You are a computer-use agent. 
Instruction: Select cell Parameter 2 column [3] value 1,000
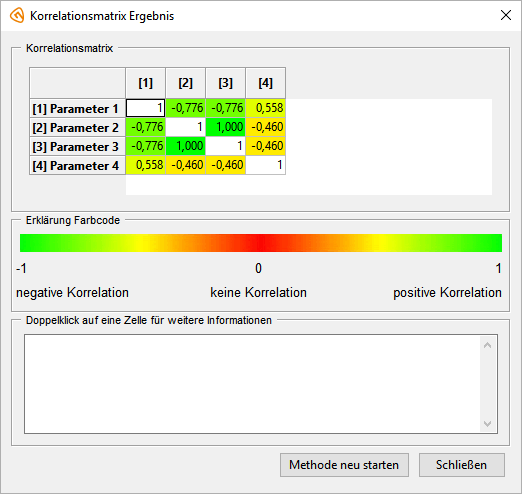click(226, 127)
